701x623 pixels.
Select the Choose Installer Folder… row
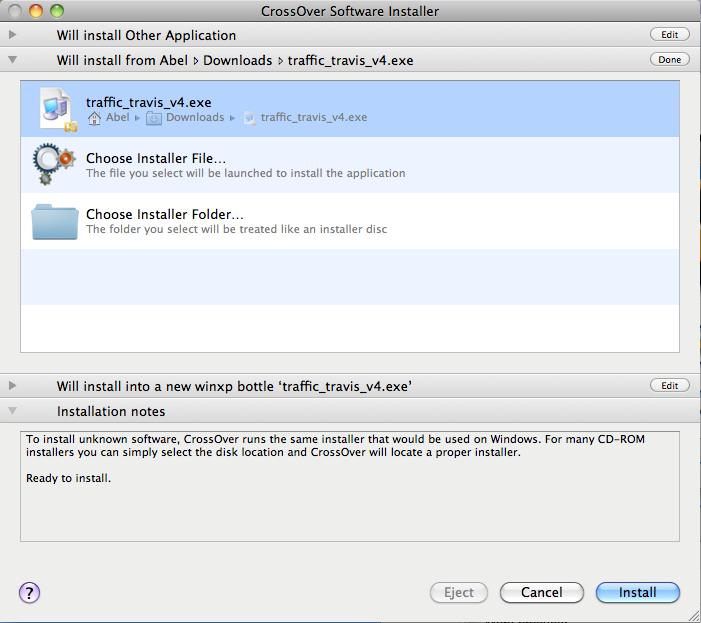(x=350, y=221)
